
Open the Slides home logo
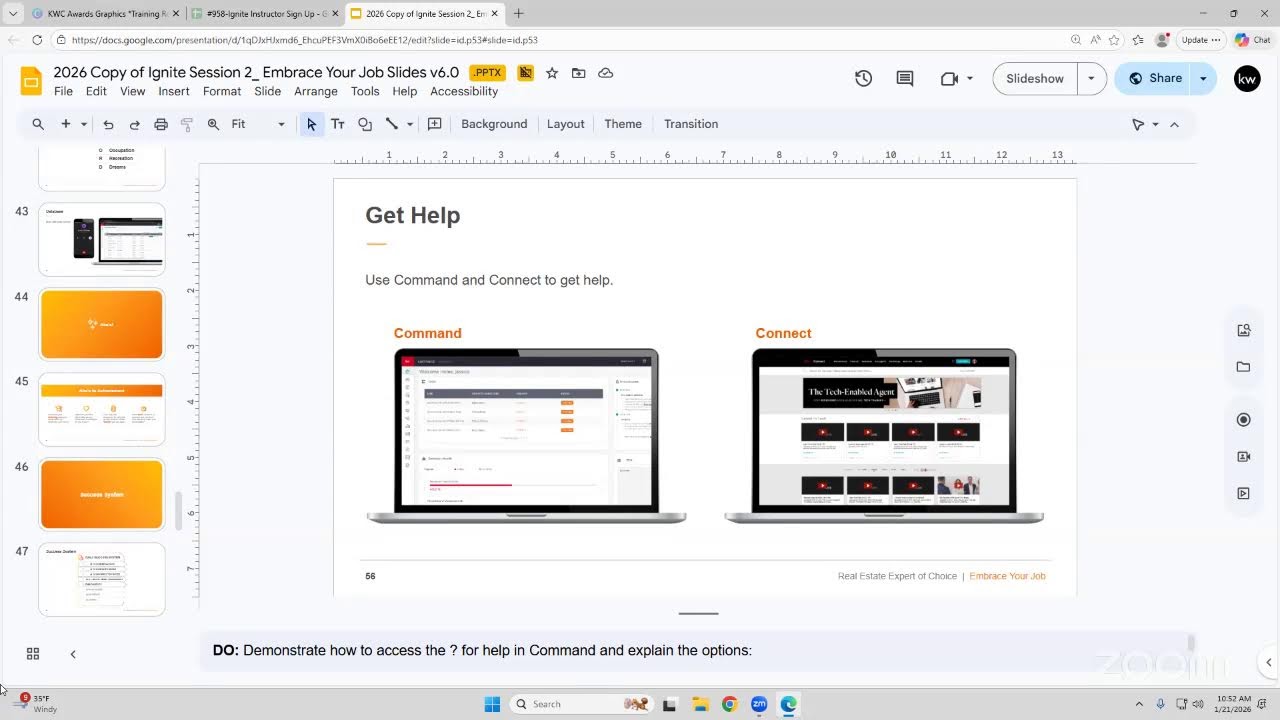pyautogui.click(x=32, y=80)
